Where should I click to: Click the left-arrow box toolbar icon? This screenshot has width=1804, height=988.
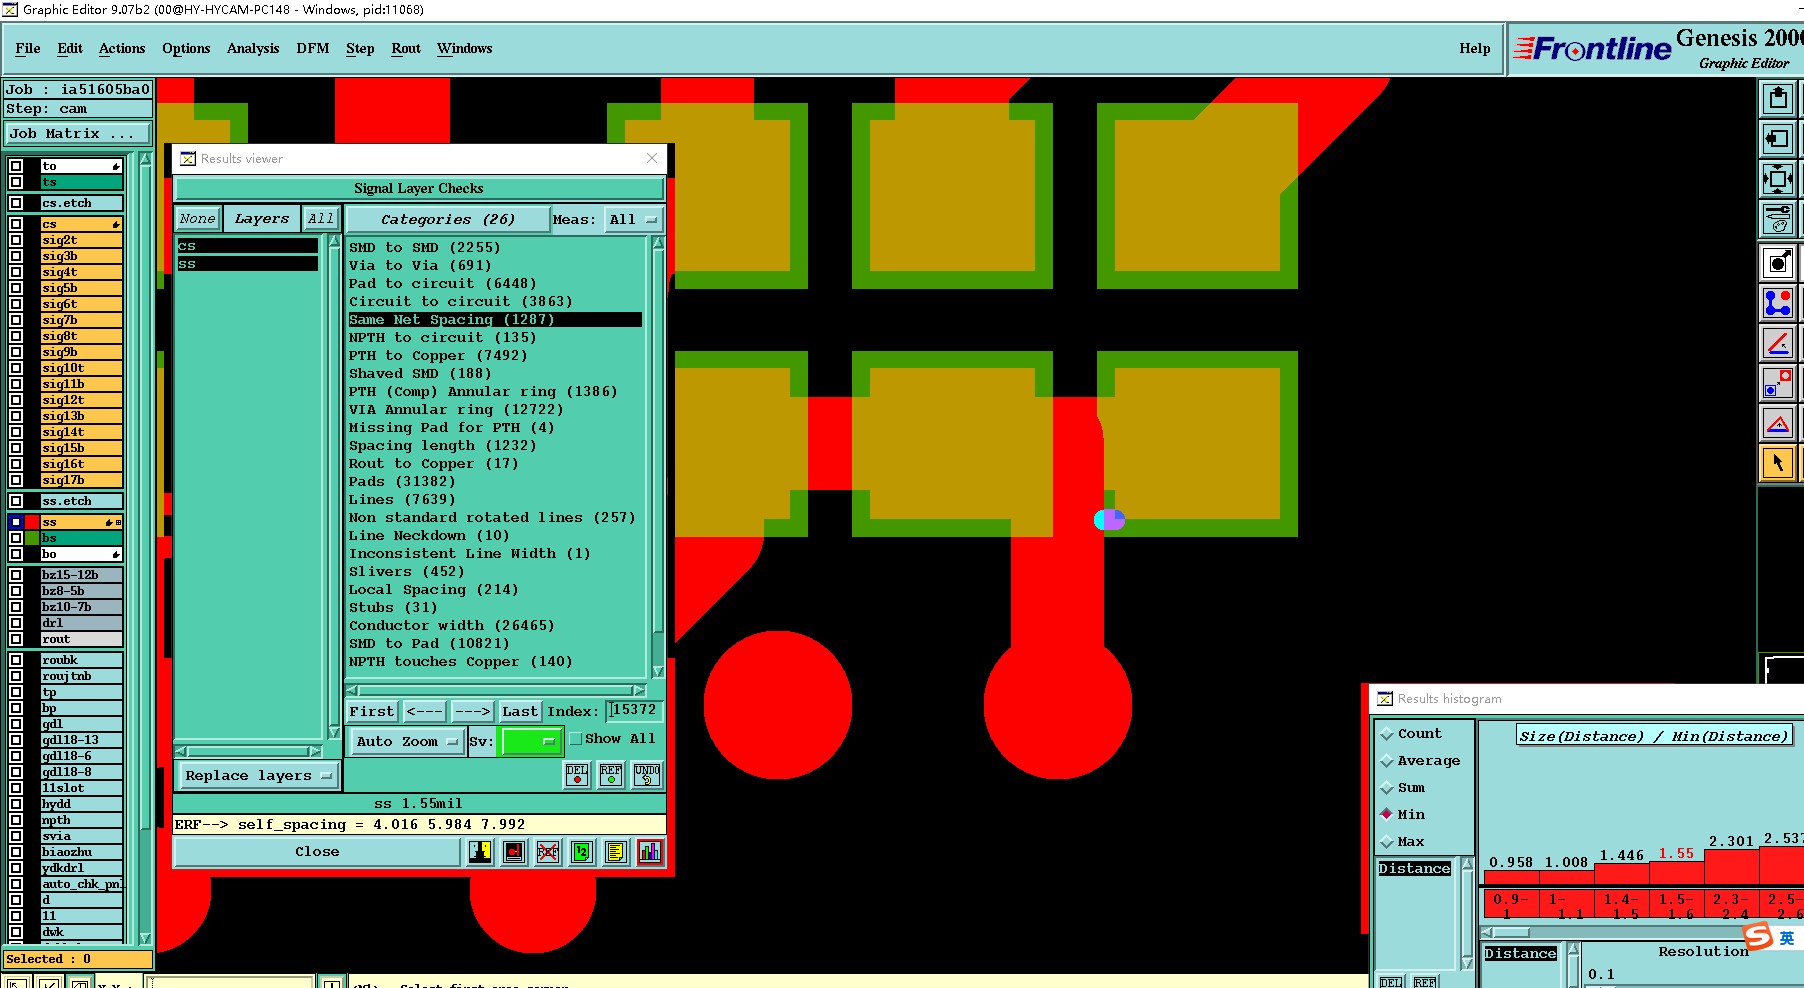(1778, 139)
